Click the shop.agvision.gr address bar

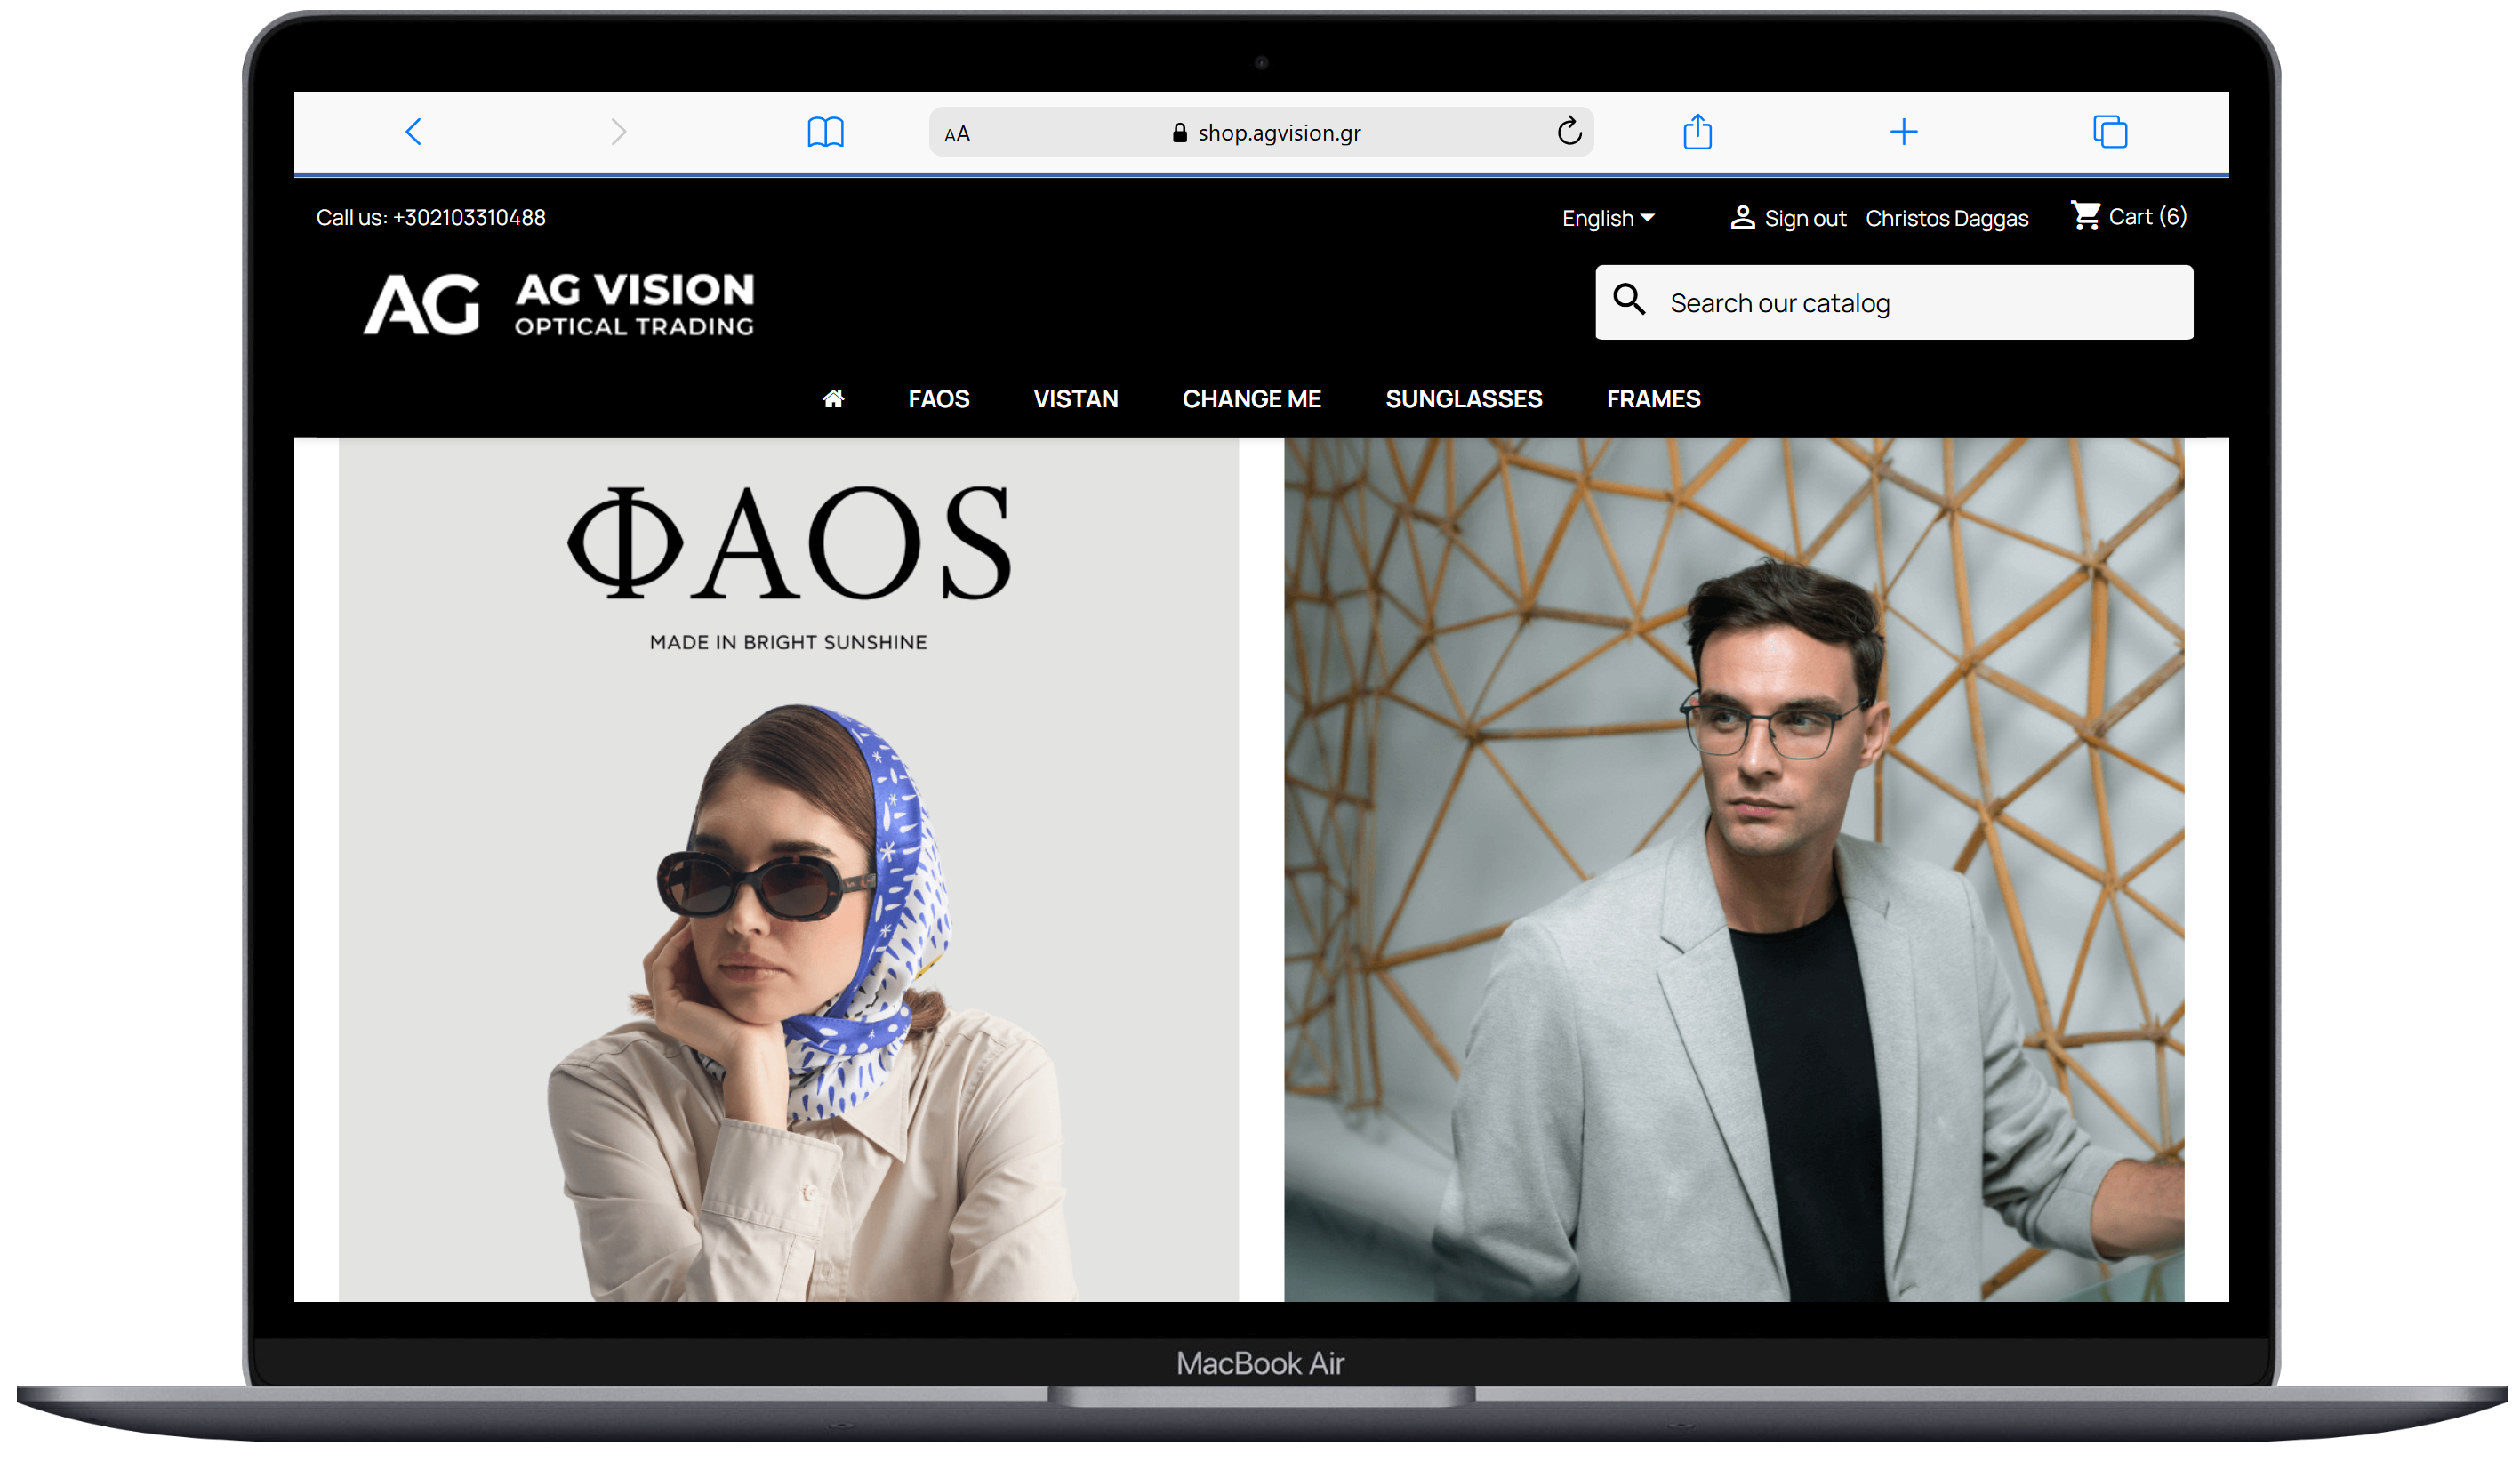tap(1261, 132)
